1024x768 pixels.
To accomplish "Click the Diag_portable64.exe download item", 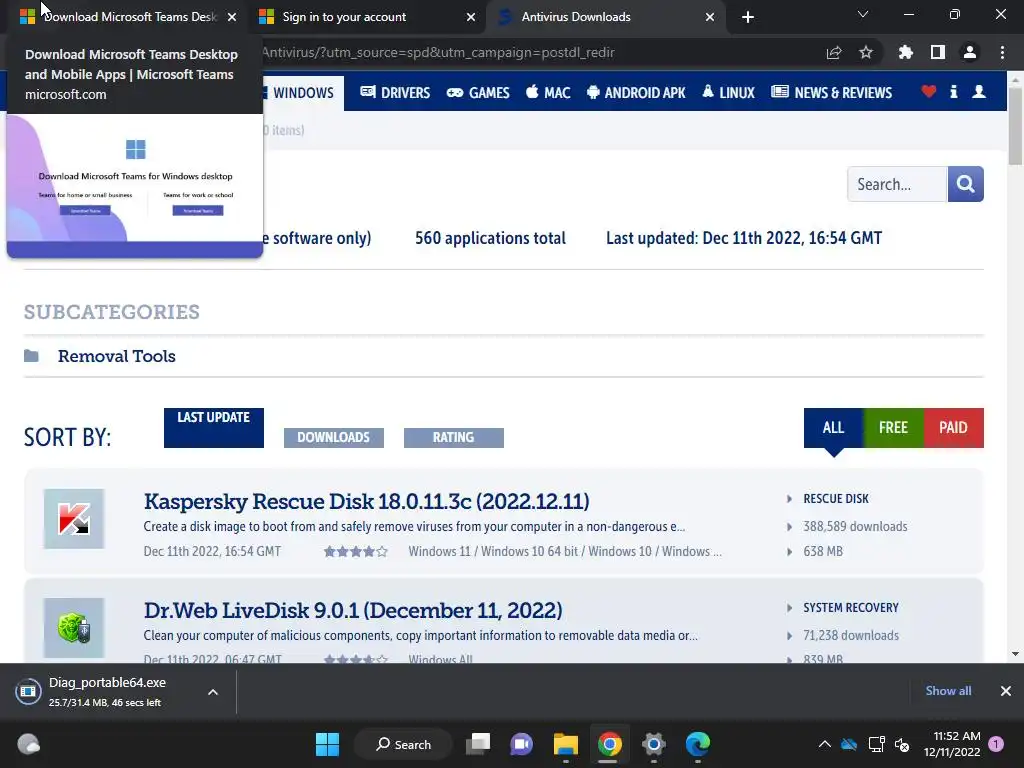I will coord(108,692).
